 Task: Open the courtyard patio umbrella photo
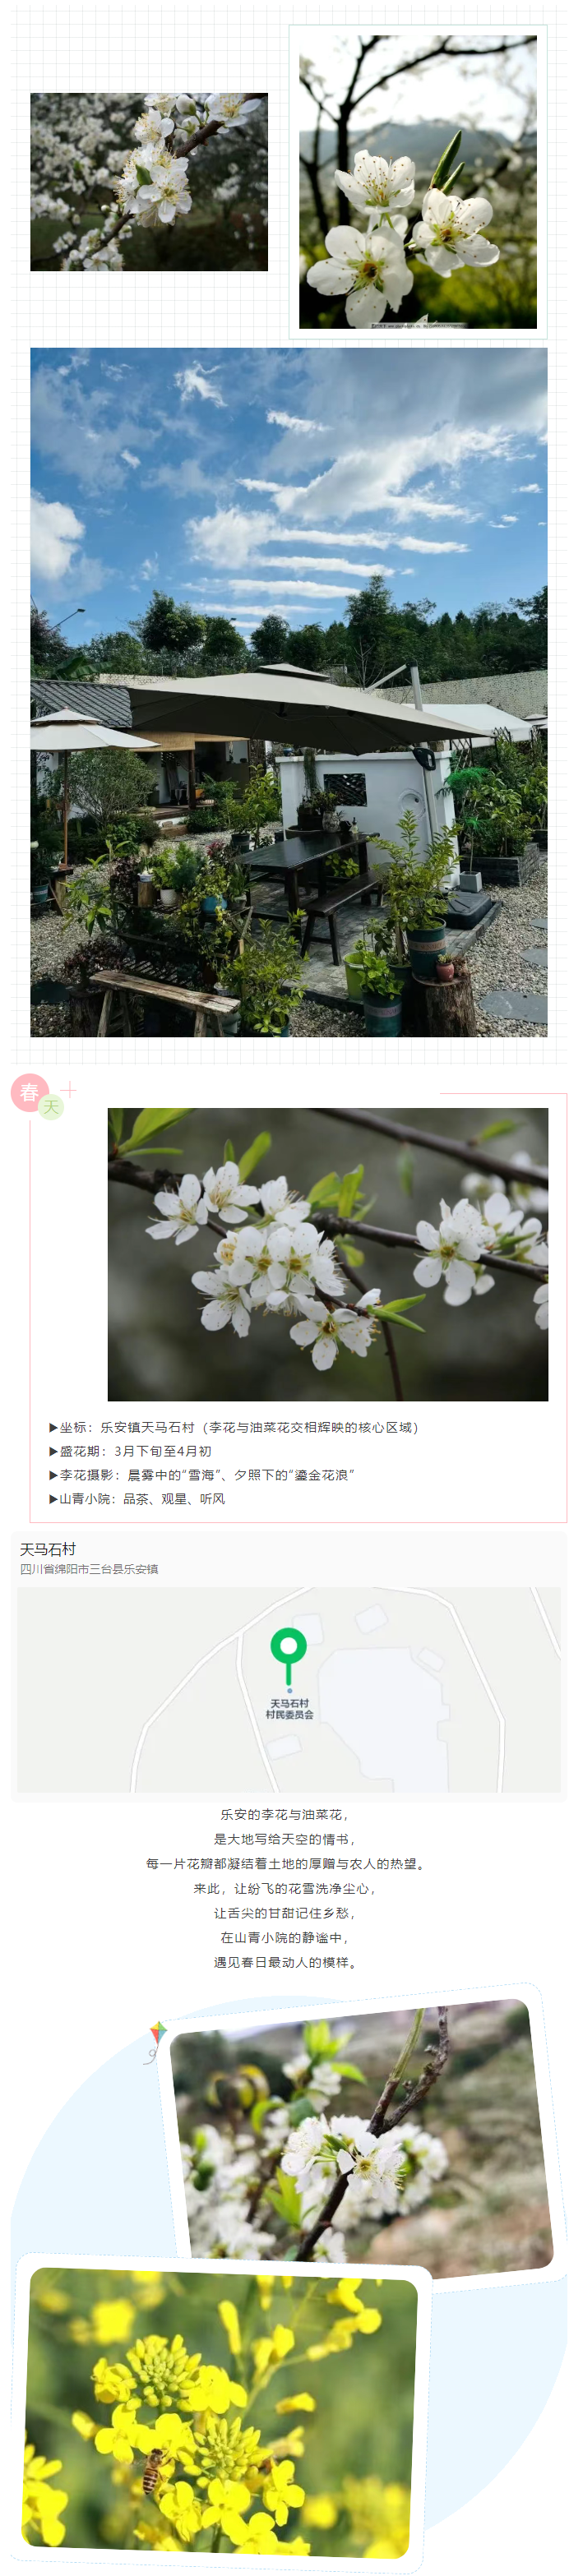pyautogui.click(x=289, y=692)
